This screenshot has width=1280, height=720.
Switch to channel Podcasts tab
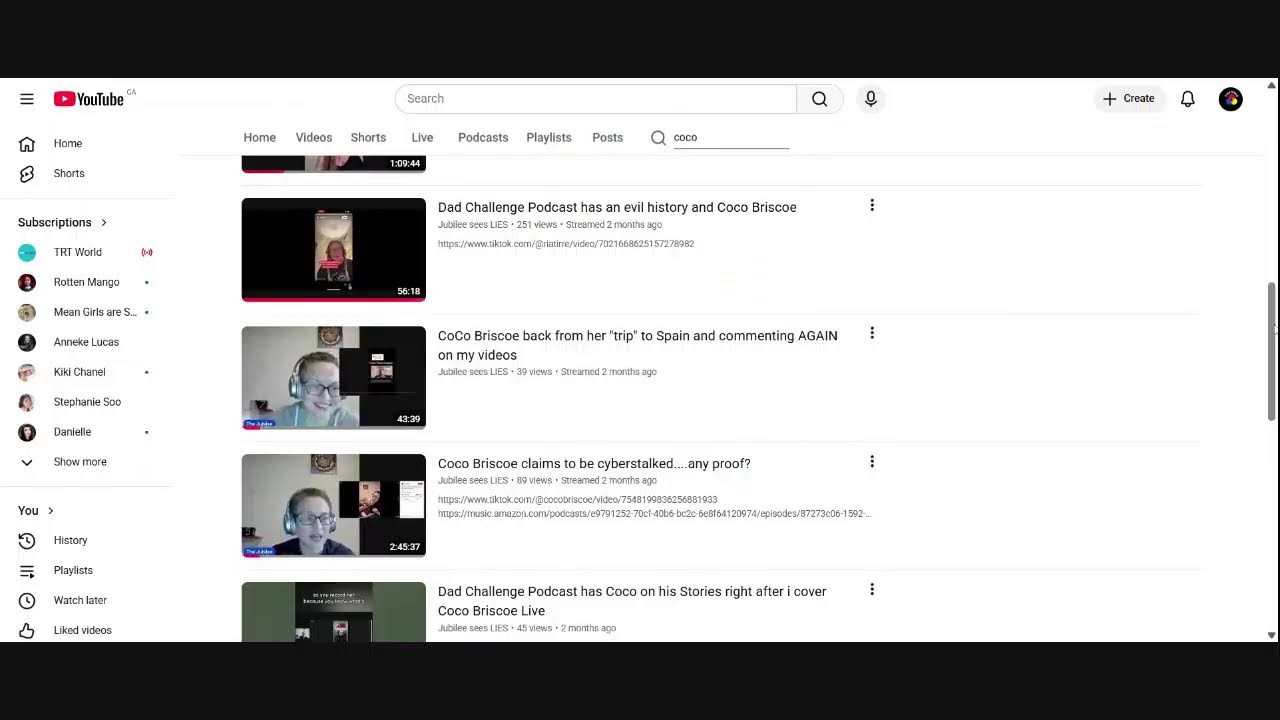point(483,137)
